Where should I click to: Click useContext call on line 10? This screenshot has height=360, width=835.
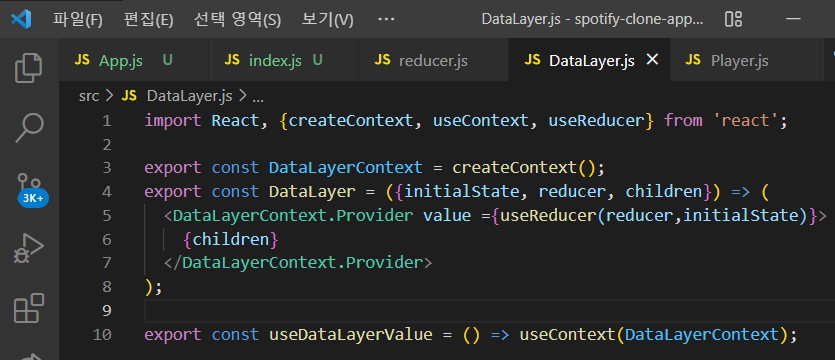pos(567,334)
